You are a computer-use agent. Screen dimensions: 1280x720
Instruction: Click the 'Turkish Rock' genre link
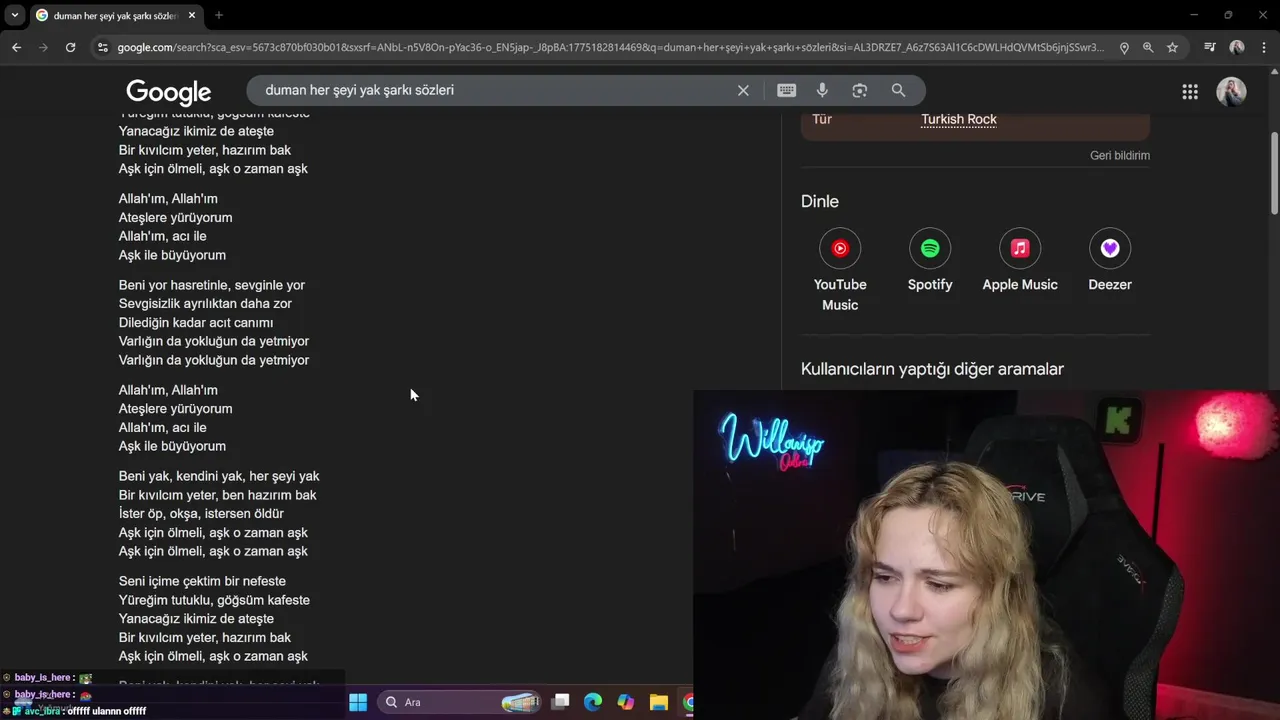coord(959,119)
